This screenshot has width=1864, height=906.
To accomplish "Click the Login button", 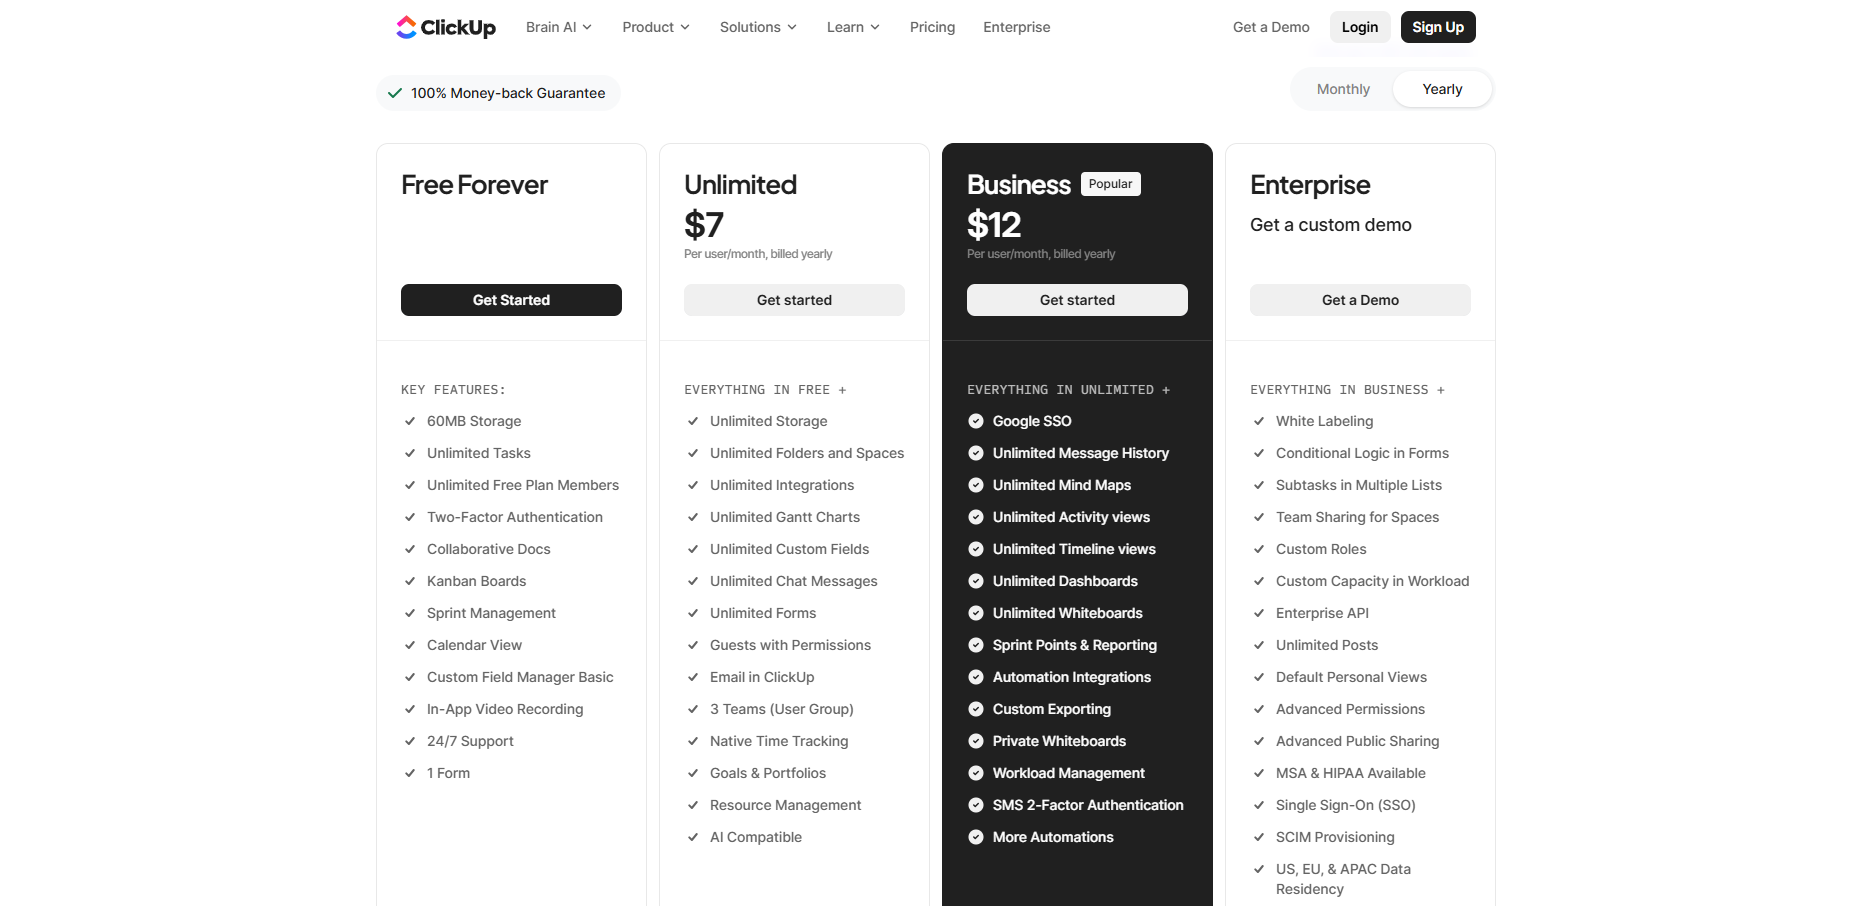I will point(1360,27).
